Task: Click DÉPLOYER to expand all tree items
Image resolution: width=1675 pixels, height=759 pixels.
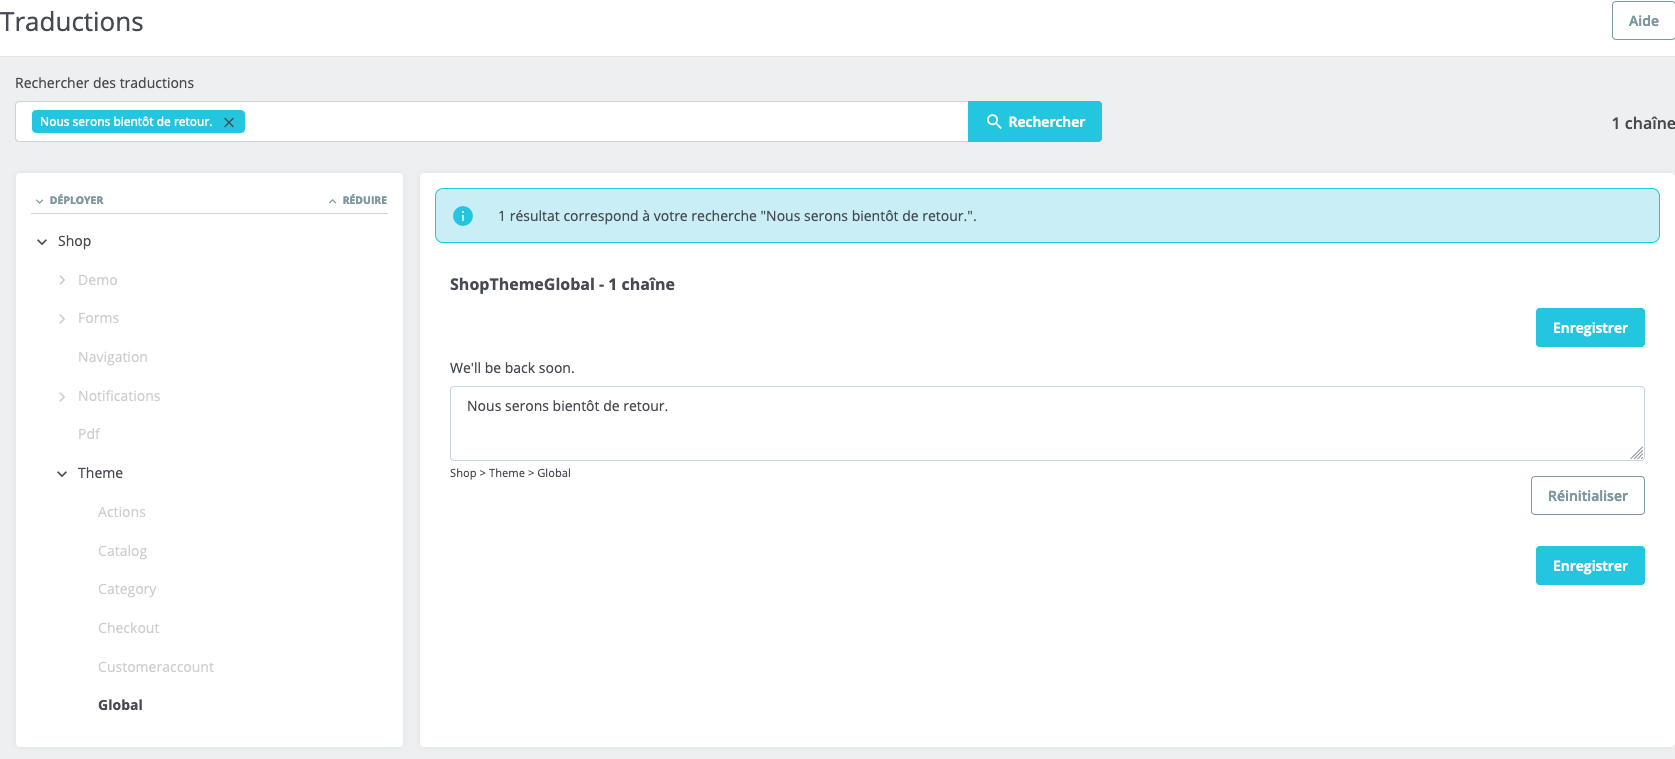Action: pyautogui.click(x=70, y=200)
